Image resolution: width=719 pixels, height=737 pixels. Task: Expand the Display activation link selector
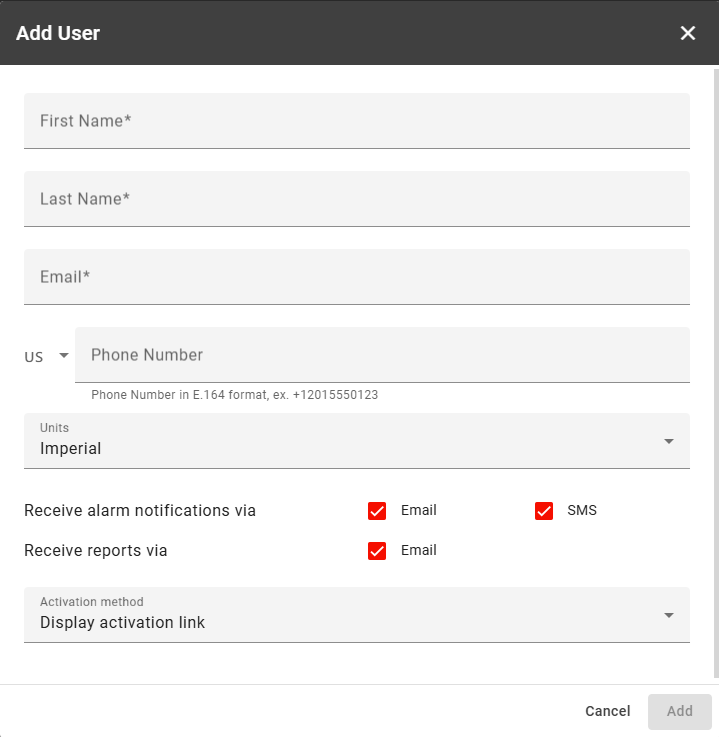point(340,615)
